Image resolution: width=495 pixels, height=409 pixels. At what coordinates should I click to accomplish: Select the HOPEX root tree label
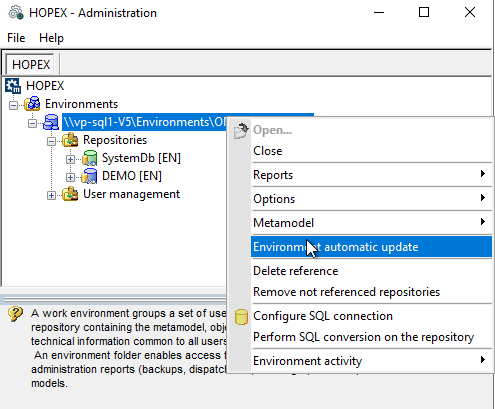(x=45, y=86)
